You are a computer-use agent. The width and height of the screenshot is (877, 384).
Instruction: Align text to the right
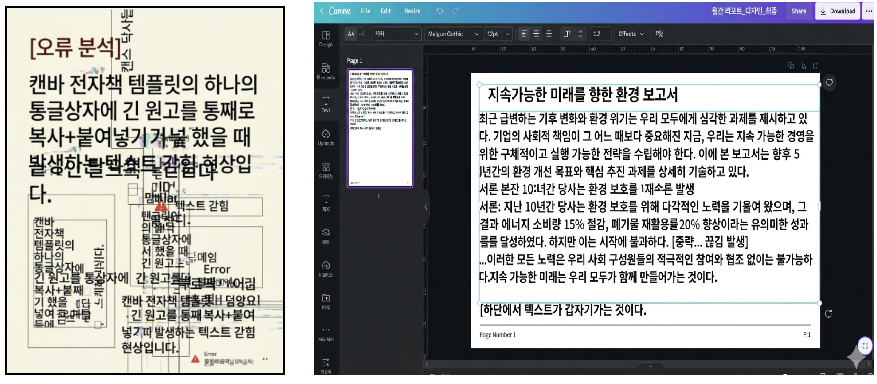click(x=549, y=34)
